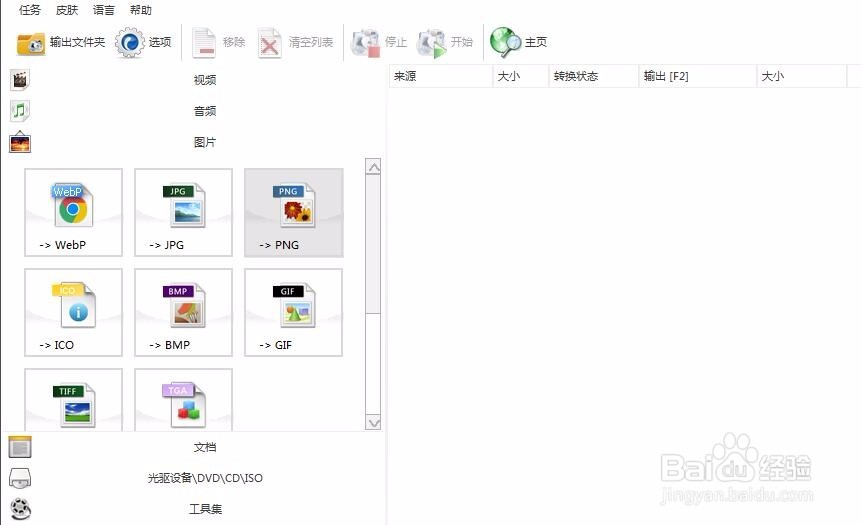Click the 选项 label

[x=160, y=42]
